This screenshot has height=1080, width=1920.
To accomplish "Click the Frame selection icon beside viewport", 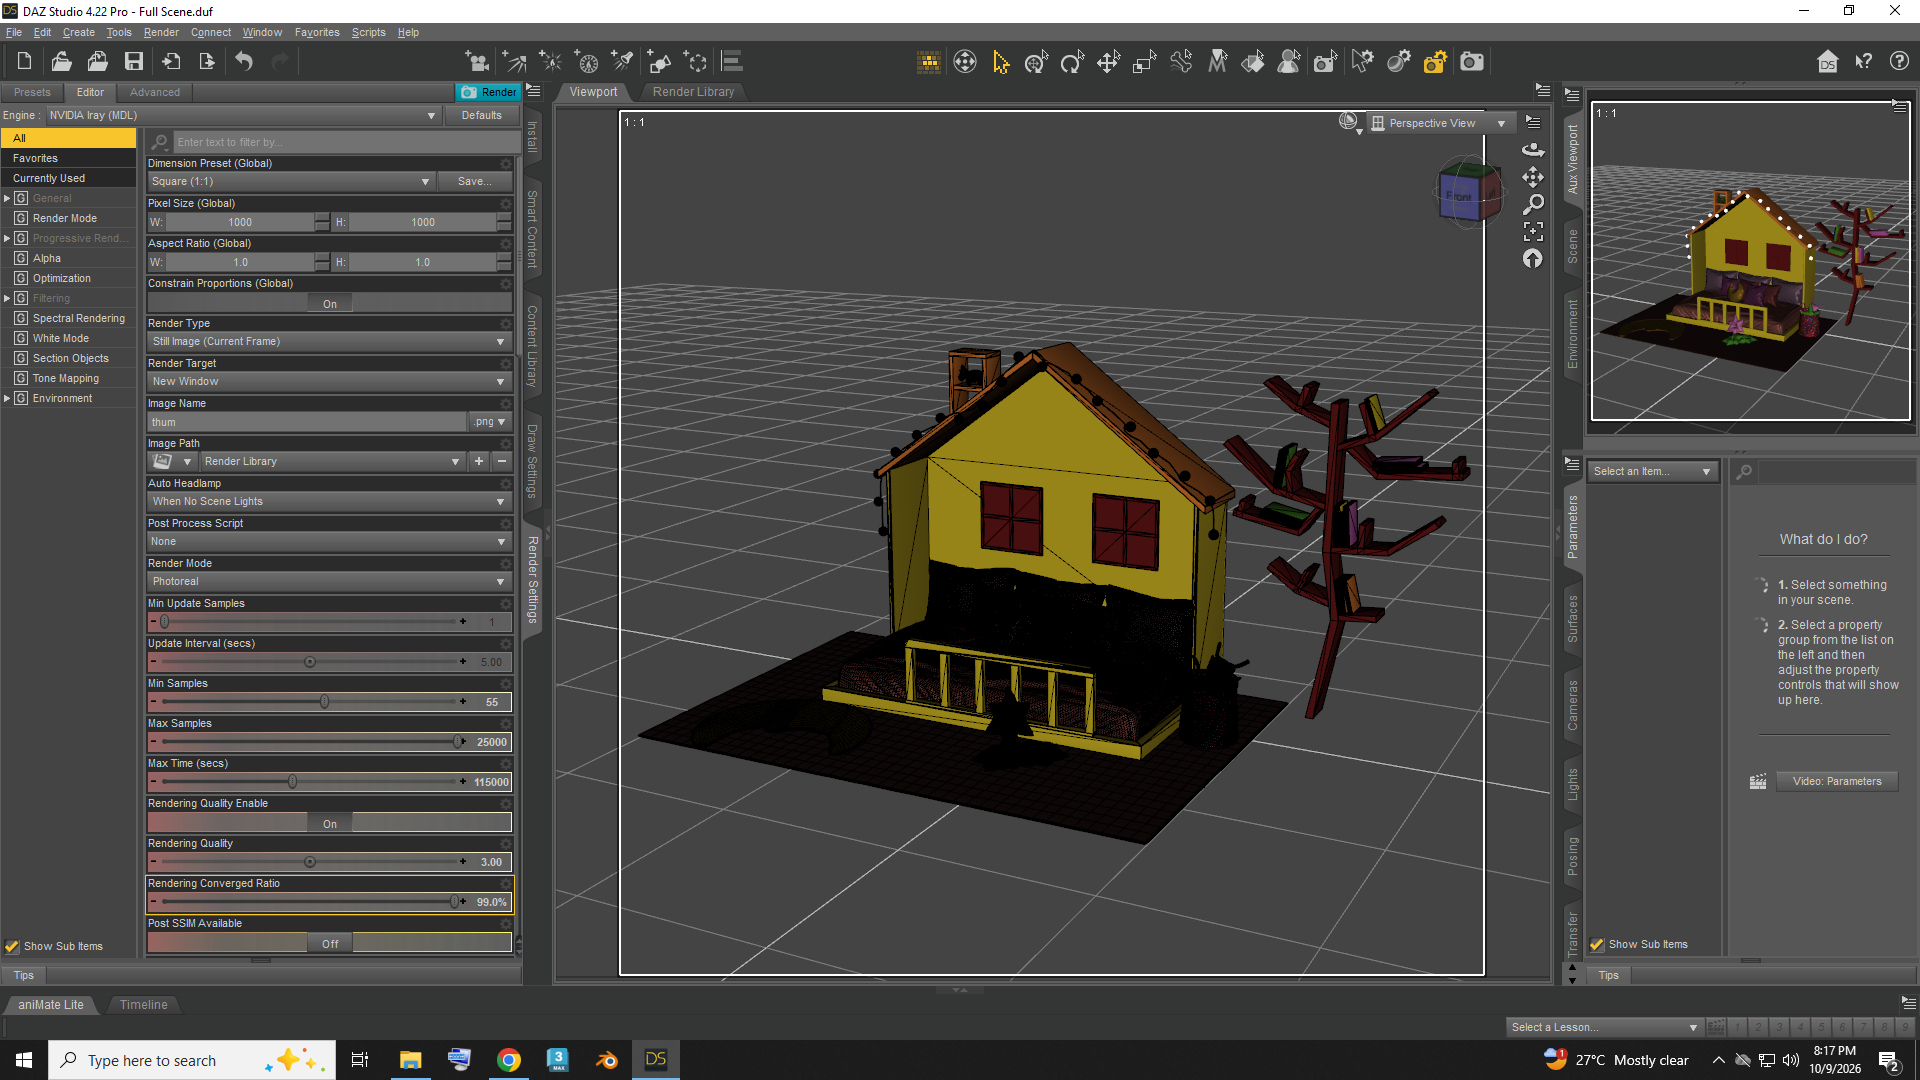I will point(1533,232).
